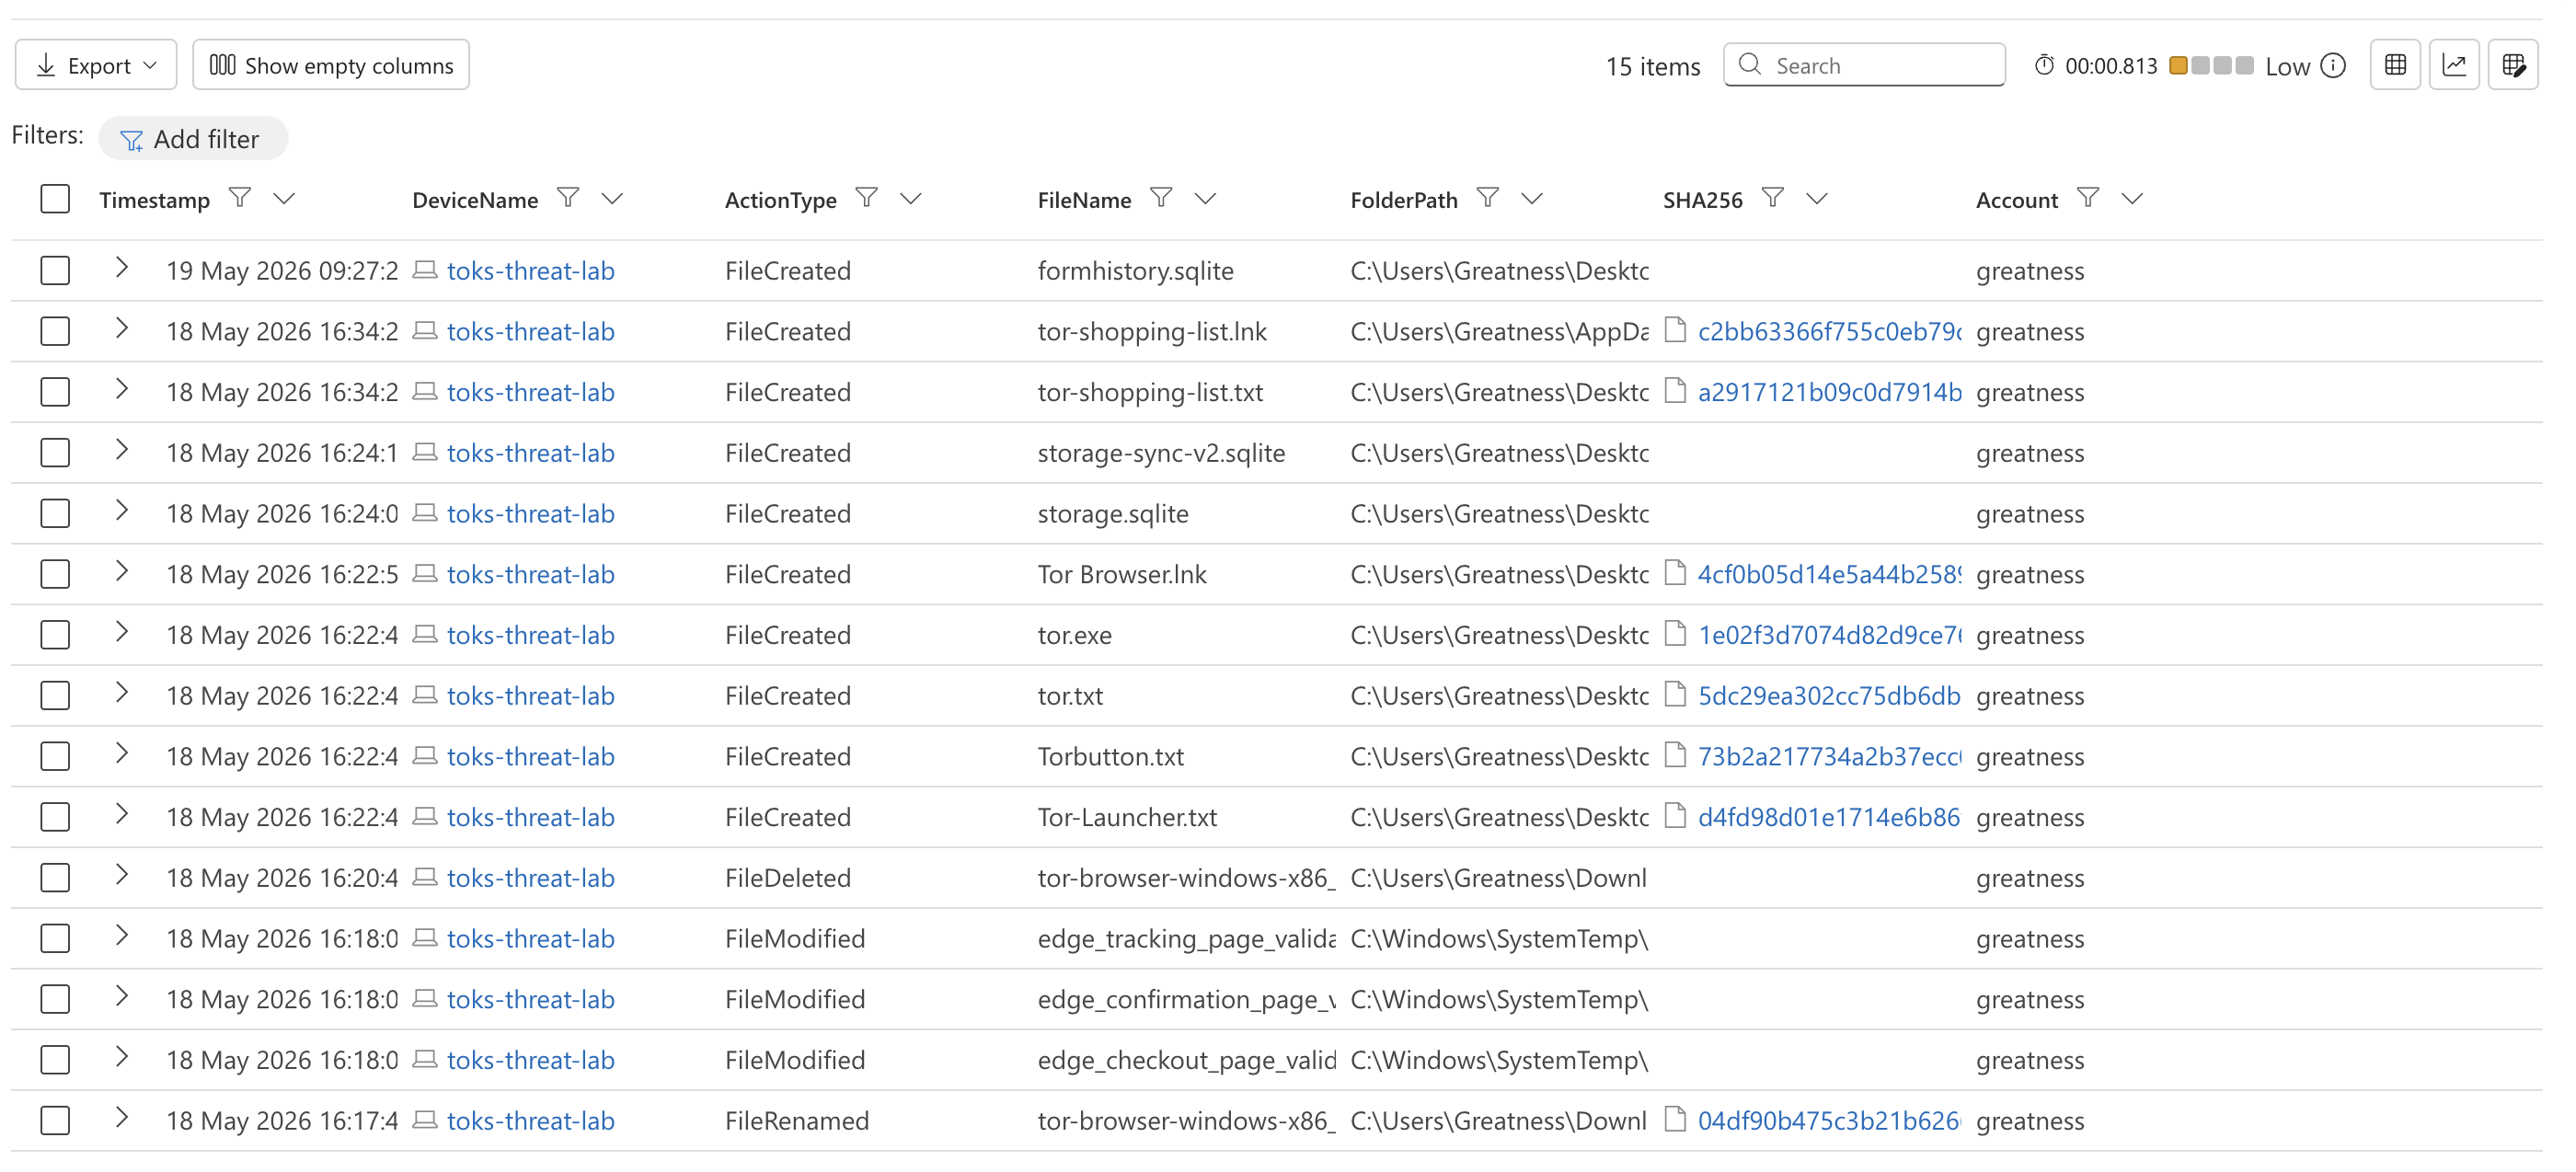Click file icon beside hash 5dc29ea302cc75db6db
Screen dimensions: 2576x1172
pos(1676,694)
